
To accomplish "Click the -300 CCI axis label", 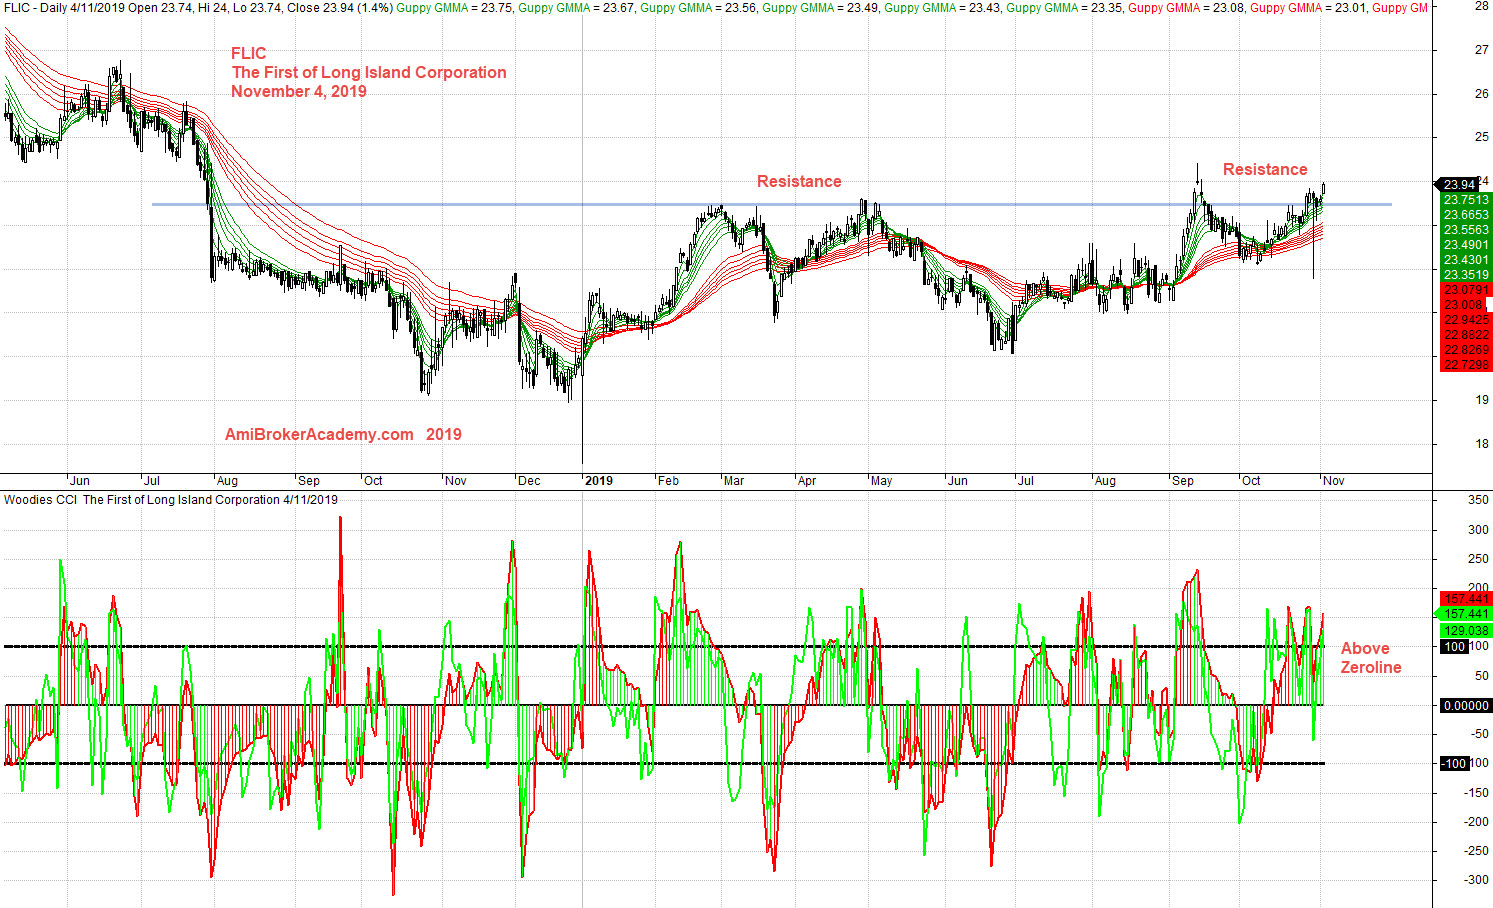I will (x=1476, y=880).
